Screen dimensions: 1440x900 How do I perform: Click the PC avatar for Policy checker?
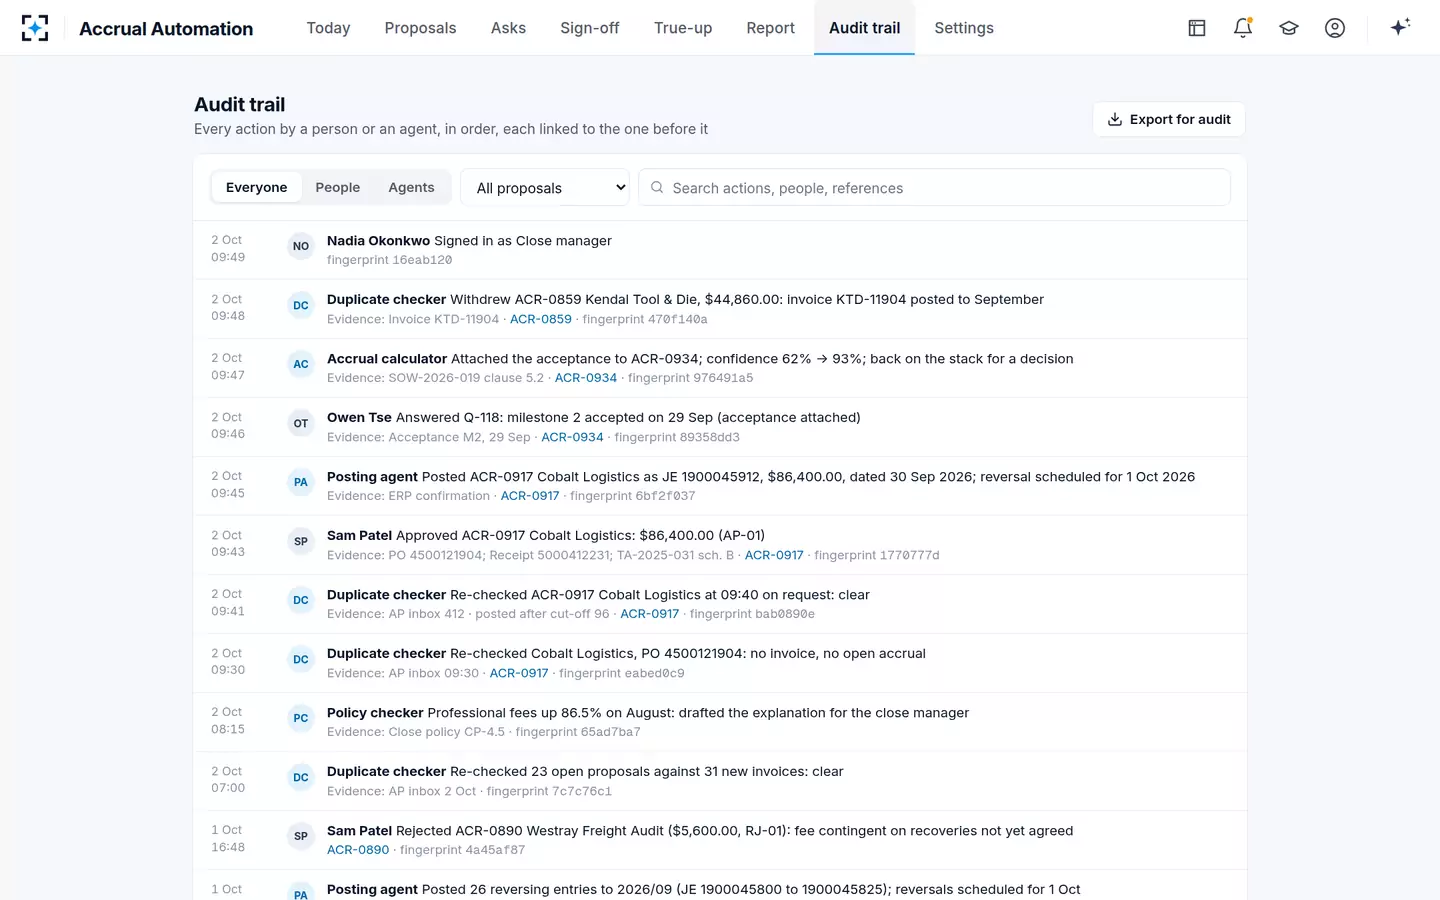(301, 718)
